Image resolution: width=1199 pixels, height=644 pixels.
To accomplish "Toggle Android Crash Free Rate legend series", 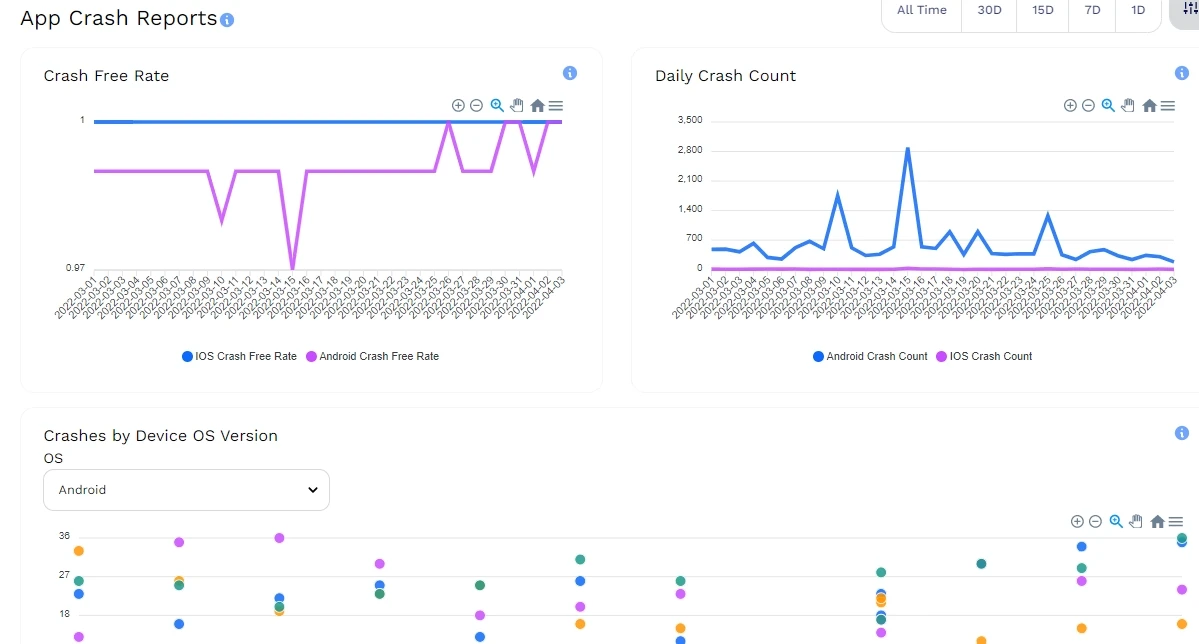I will 372,356.
